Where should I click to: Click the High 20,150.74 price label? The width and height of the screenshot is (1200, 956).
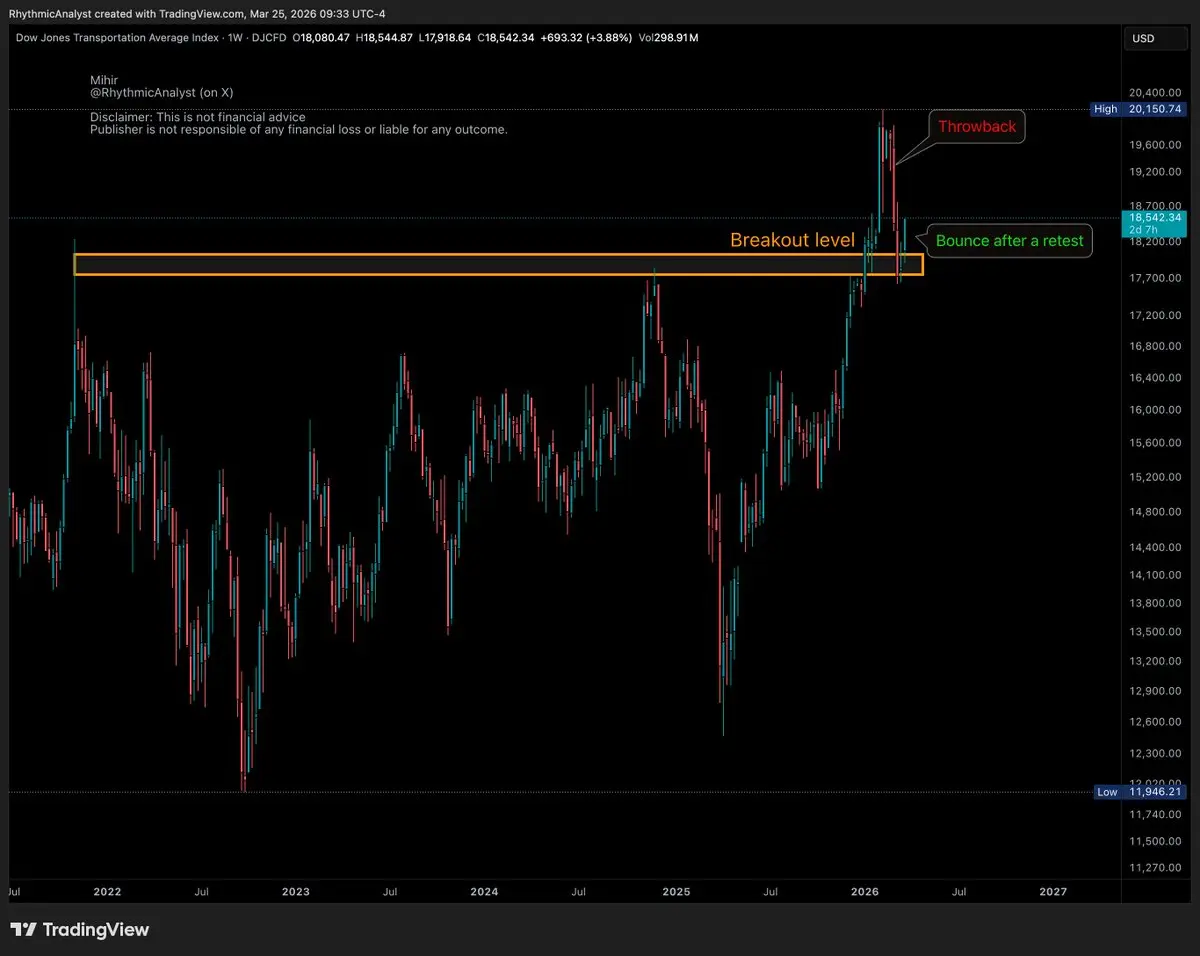[x=1136, y=109]
